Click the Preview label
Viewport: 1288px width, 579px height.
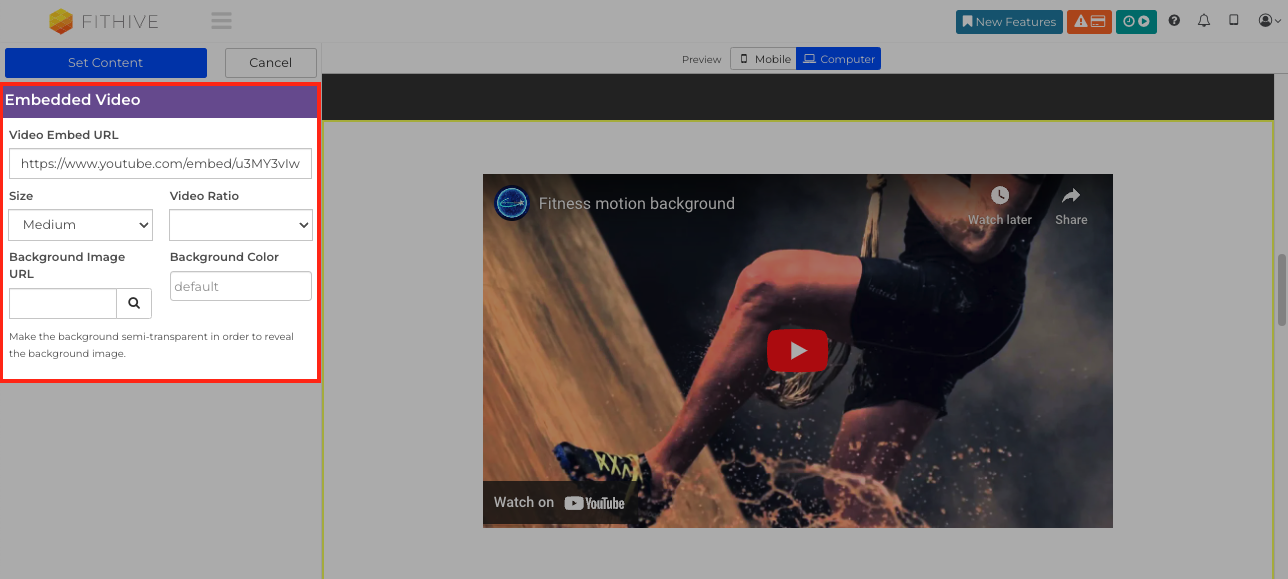pyautogui.click(x=701, y=60)
